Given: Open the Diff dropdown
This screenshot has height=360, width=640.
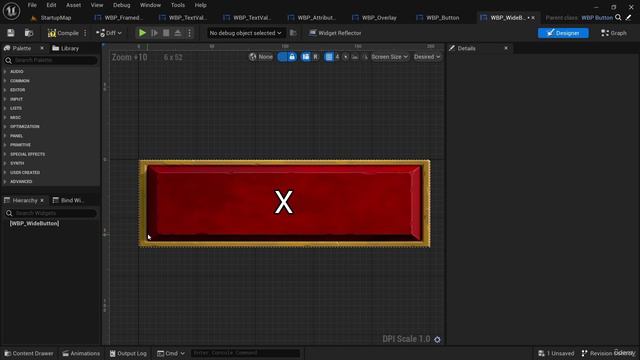Looking at the screenshot, I should (x=109, y=33).
